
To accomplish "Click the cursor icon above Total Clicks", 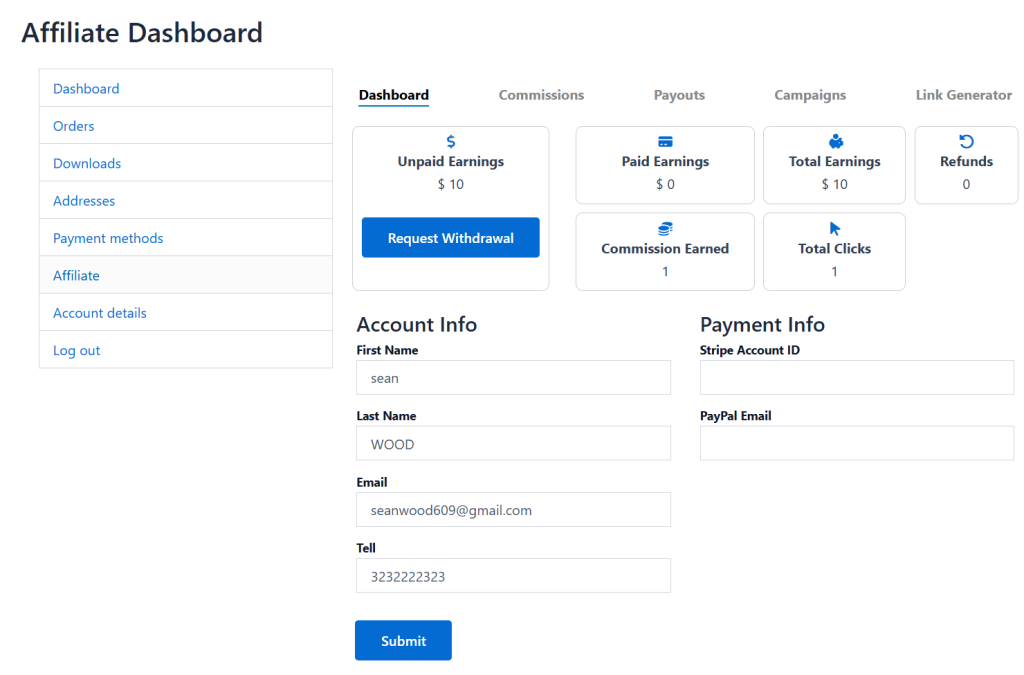I will click(x=835, y=229).
